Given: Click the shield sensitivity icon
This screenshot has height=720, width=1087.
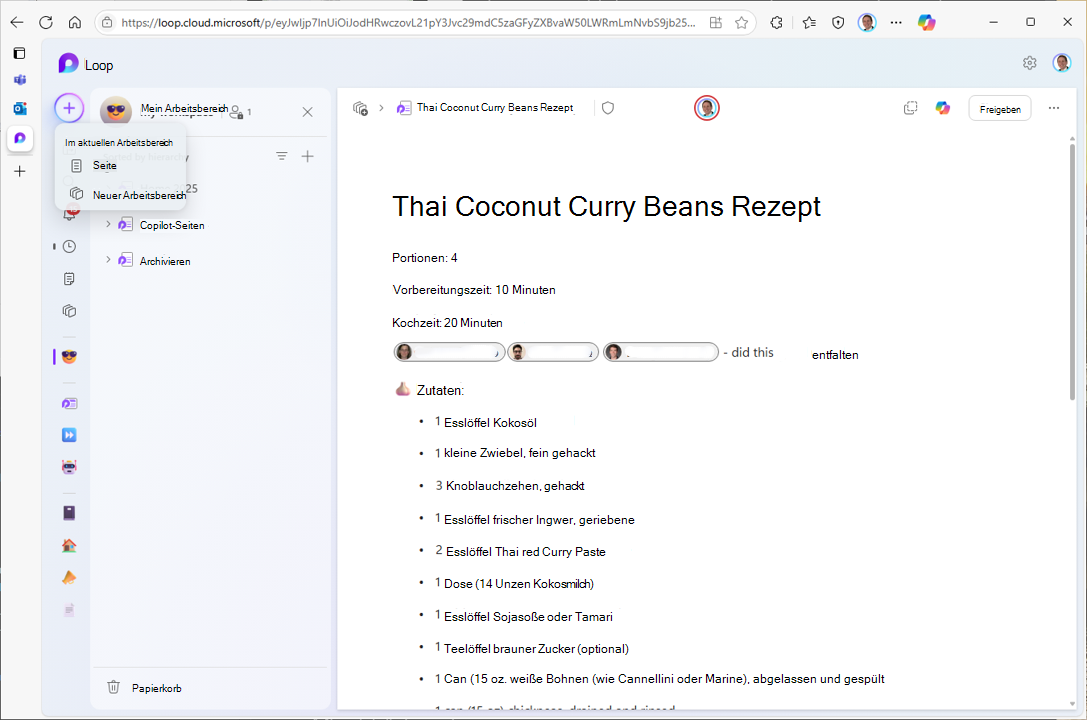Looking at the screenshot, I should point(608,108).
